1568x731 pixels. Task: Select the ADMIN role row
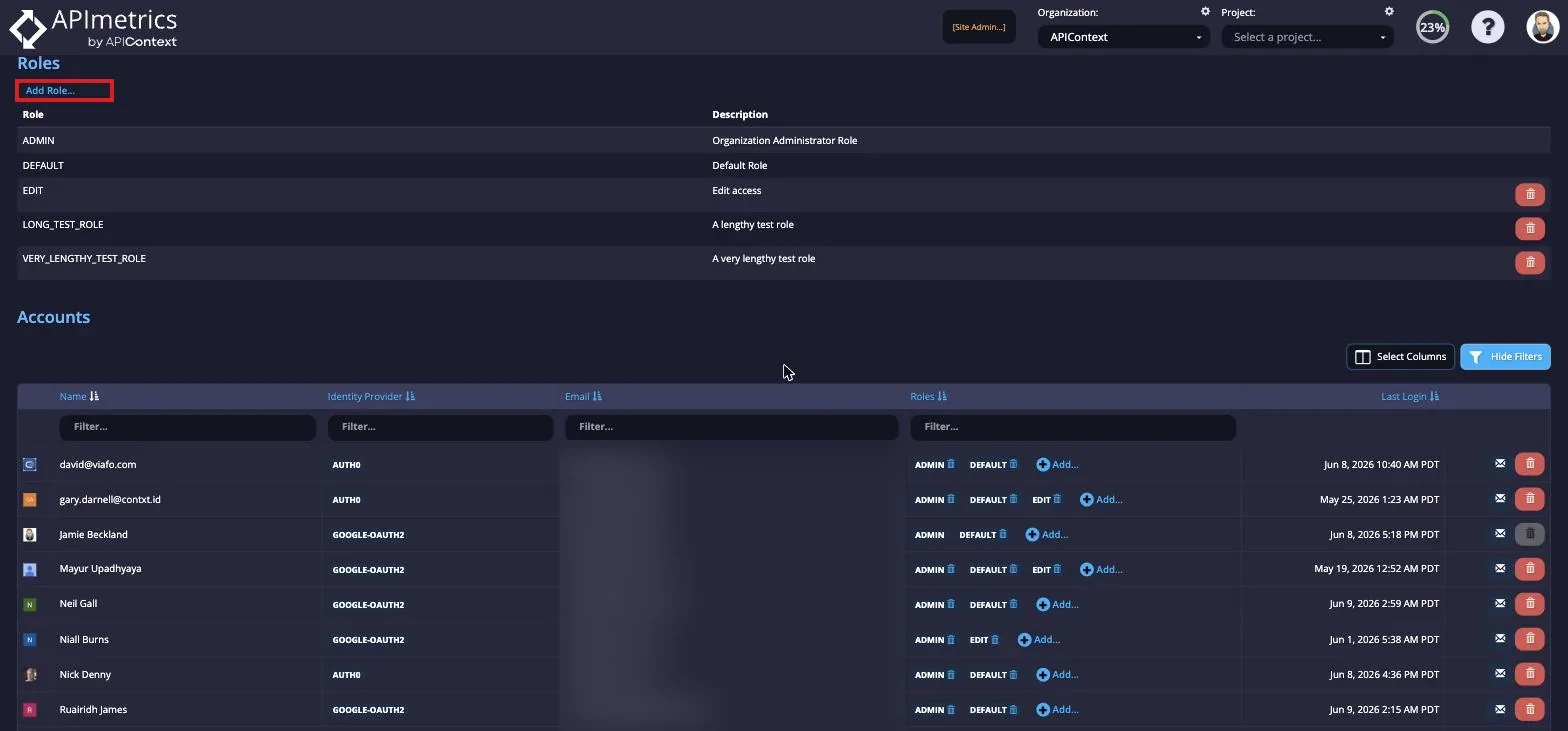784,140
